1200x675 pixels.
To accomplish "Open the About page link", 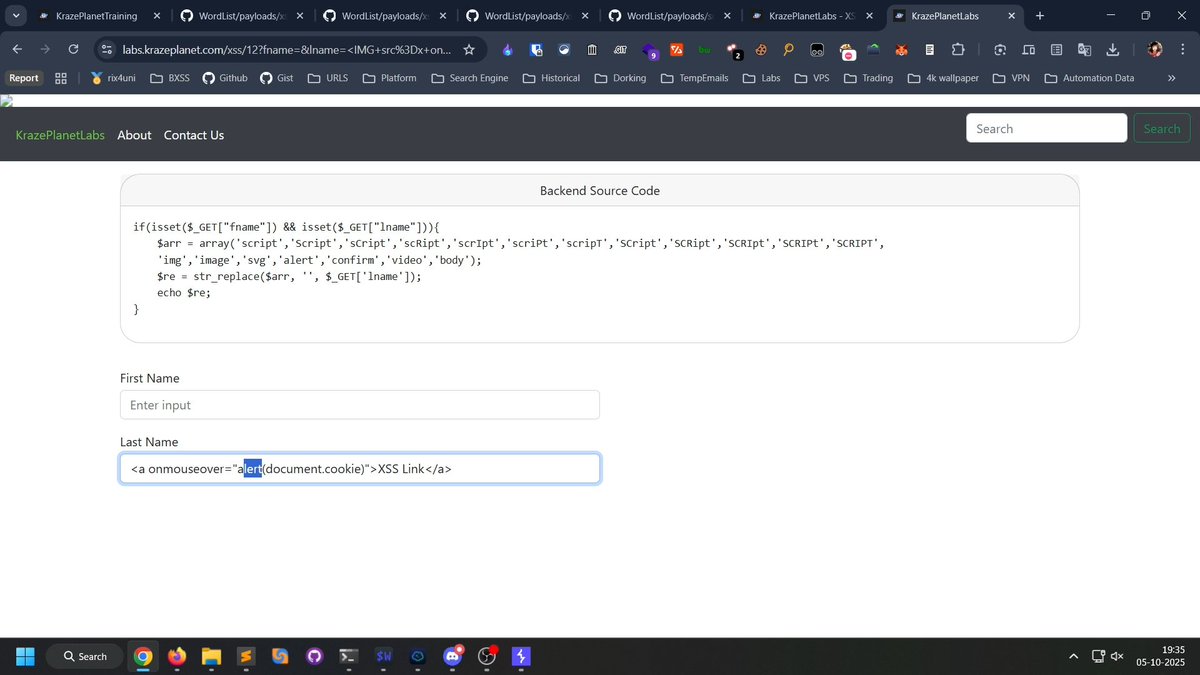I will click(x=134, y=135).
